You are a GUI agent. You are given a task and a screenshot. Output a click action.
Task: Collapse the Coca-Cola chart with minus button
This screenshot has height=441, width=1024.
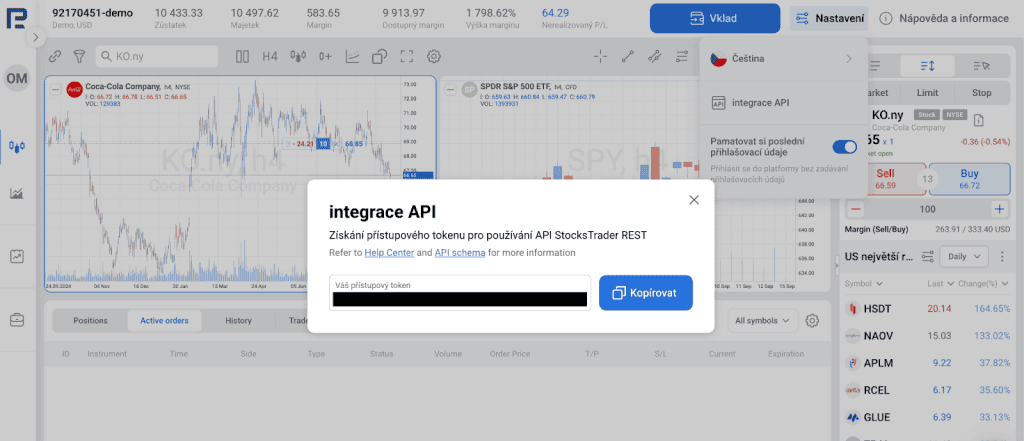(56, 90)
